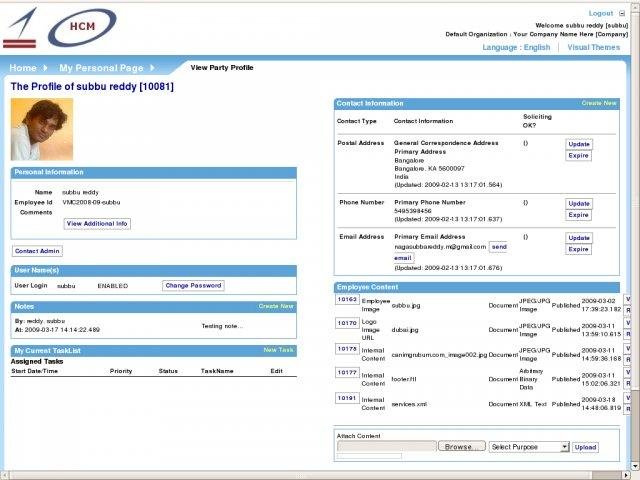The width and height of the screenshot is (640, 480).
Task: Click the Edit column header in tasks
Action: [x=276, y=371]
